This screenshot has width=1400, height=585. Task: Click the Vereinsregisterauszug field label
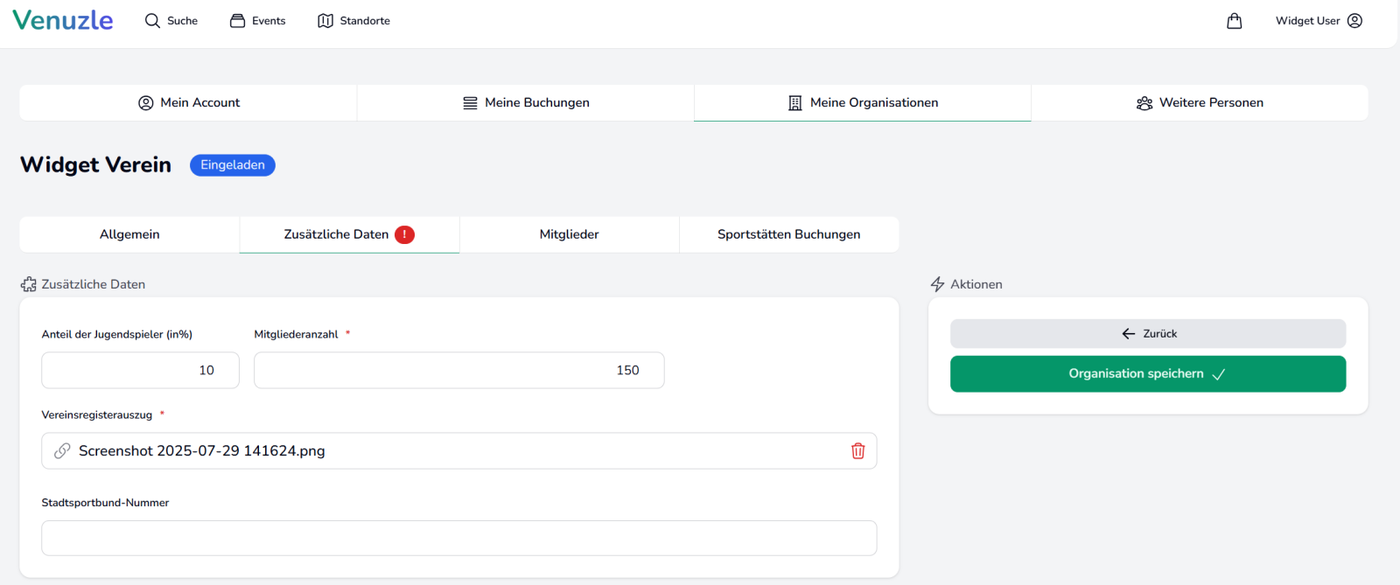[x=97, y=414]
